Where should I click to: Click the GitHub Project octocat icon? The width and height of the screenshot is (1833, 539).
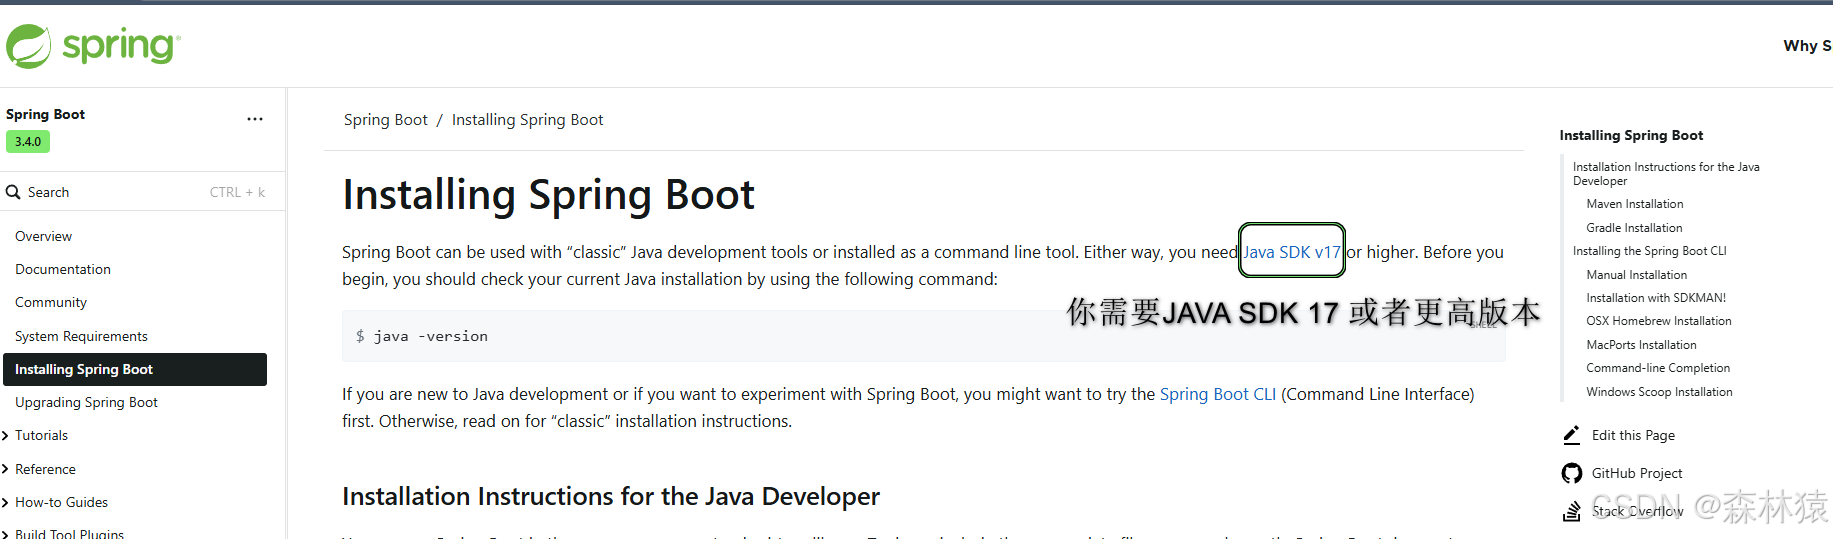click(x=1571, y=473)
